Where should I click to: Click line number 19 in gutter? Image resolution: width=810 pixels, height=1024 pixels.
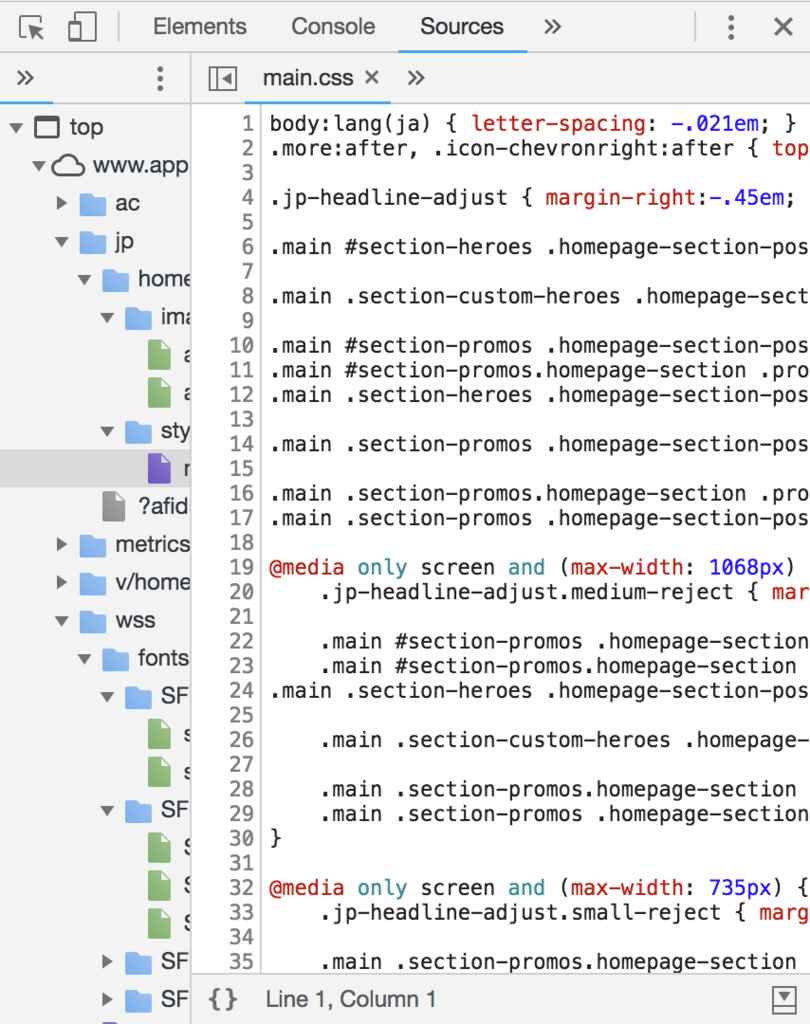[242, 567]
